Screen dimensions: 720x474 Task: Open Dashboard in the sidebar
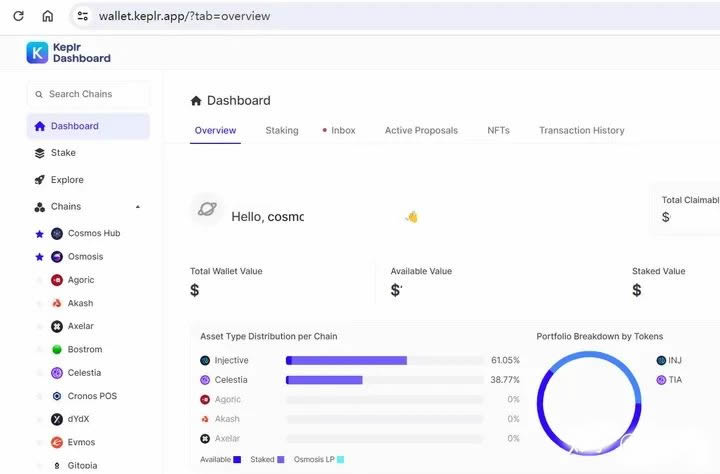[x=88, y=126]
